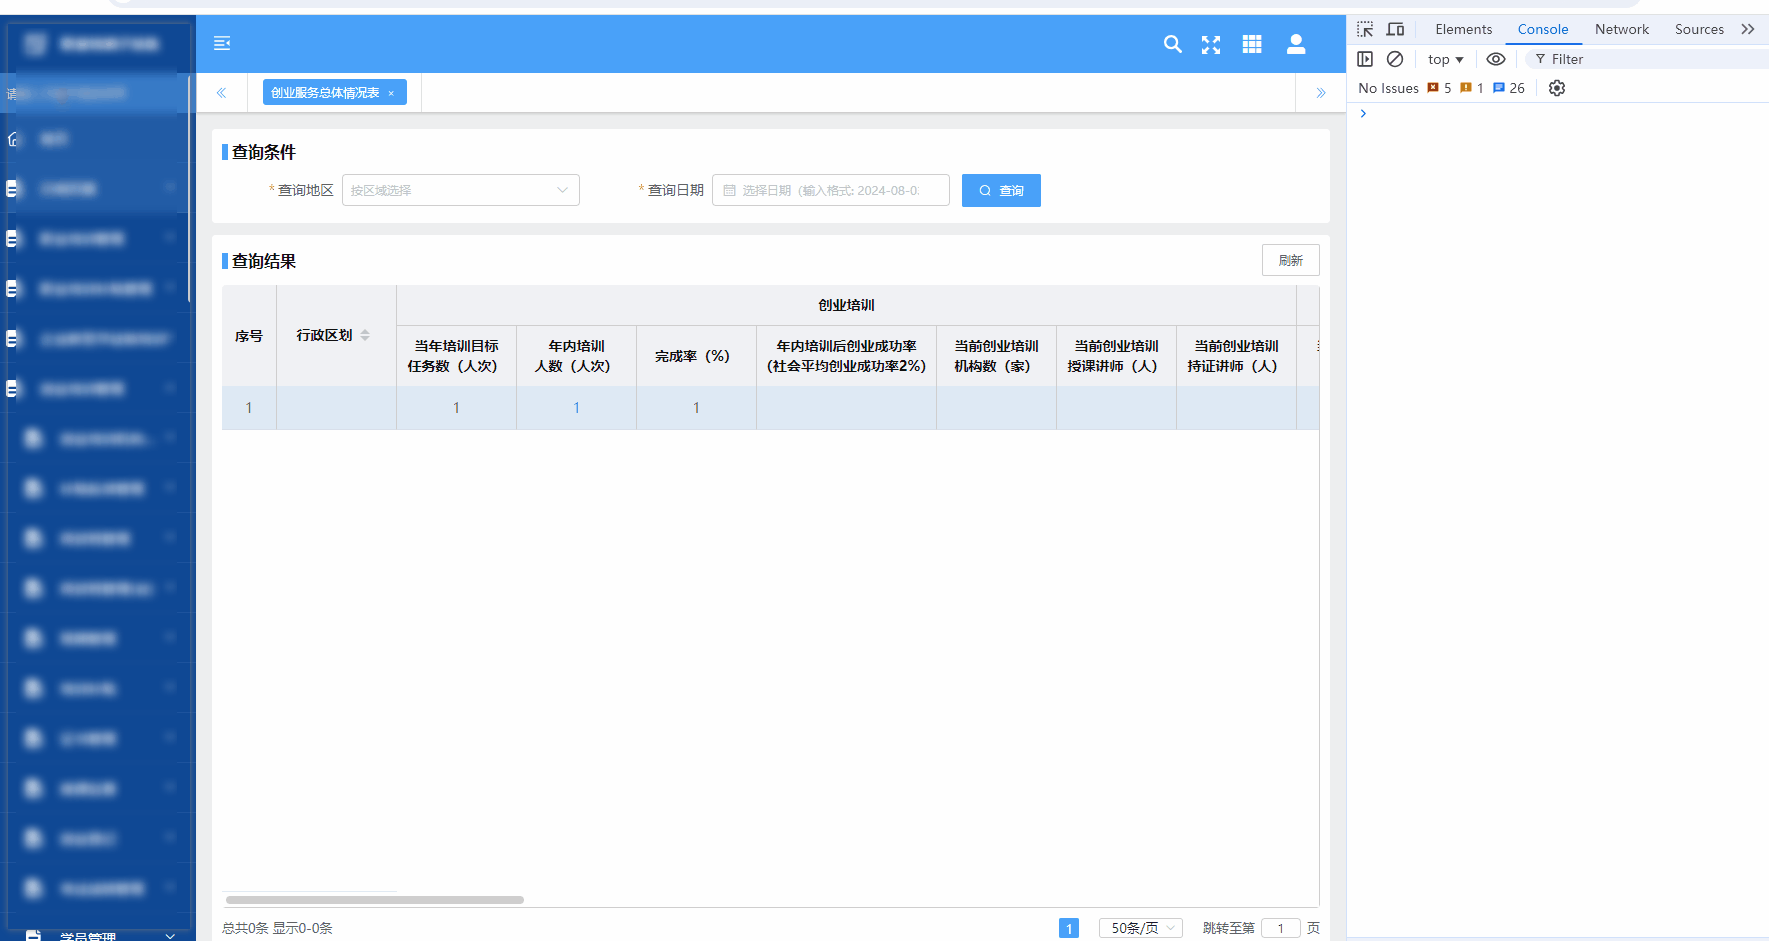Image resolution: width=1769 pixels, height=941 pixels.
Task: Click the value under 当年培训目标任务数
Action: [x=457, y=408]
